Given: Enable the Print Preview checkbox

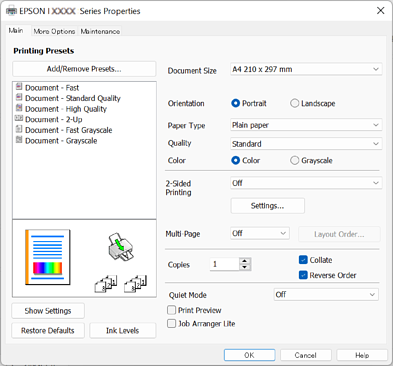Looking at the screenshot, I should click(171, 310).
